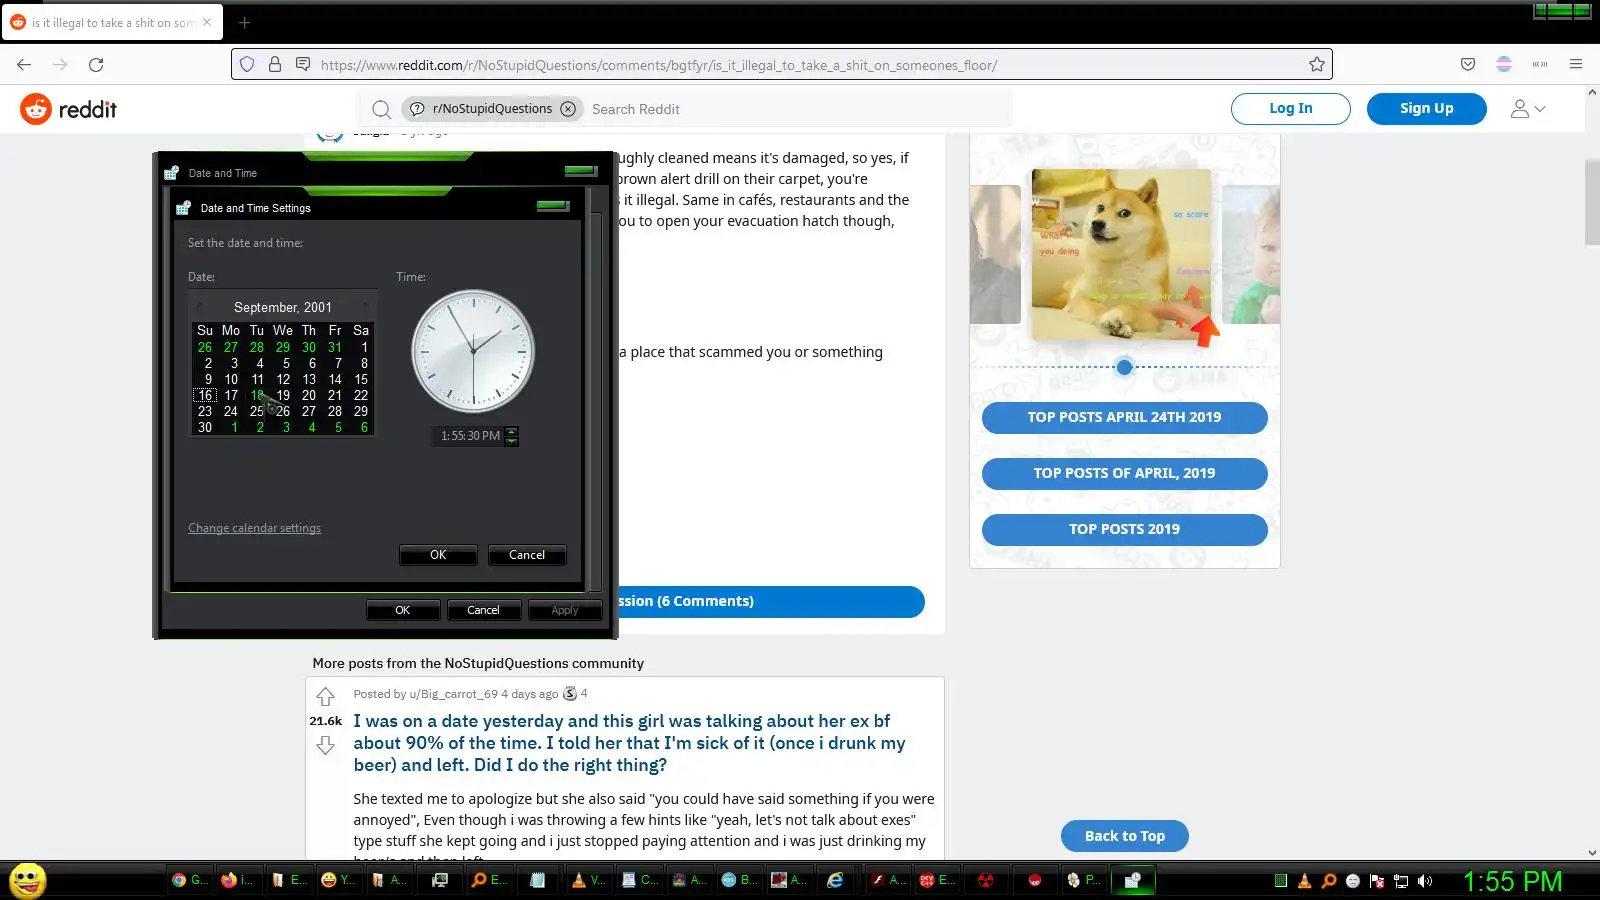Click the blue dot on the carousel slider

[x=1124, y=367]
